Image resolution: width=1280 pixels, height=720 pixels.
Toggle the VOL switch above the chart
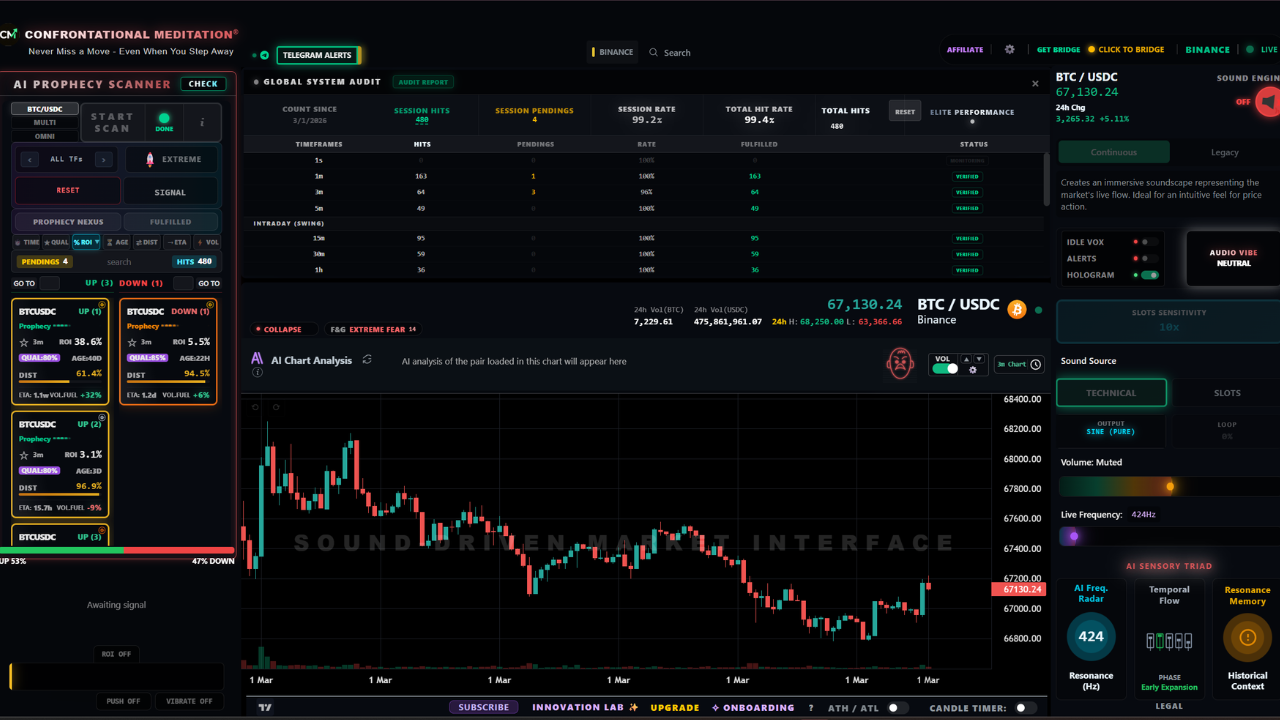[x=945, y=369]
